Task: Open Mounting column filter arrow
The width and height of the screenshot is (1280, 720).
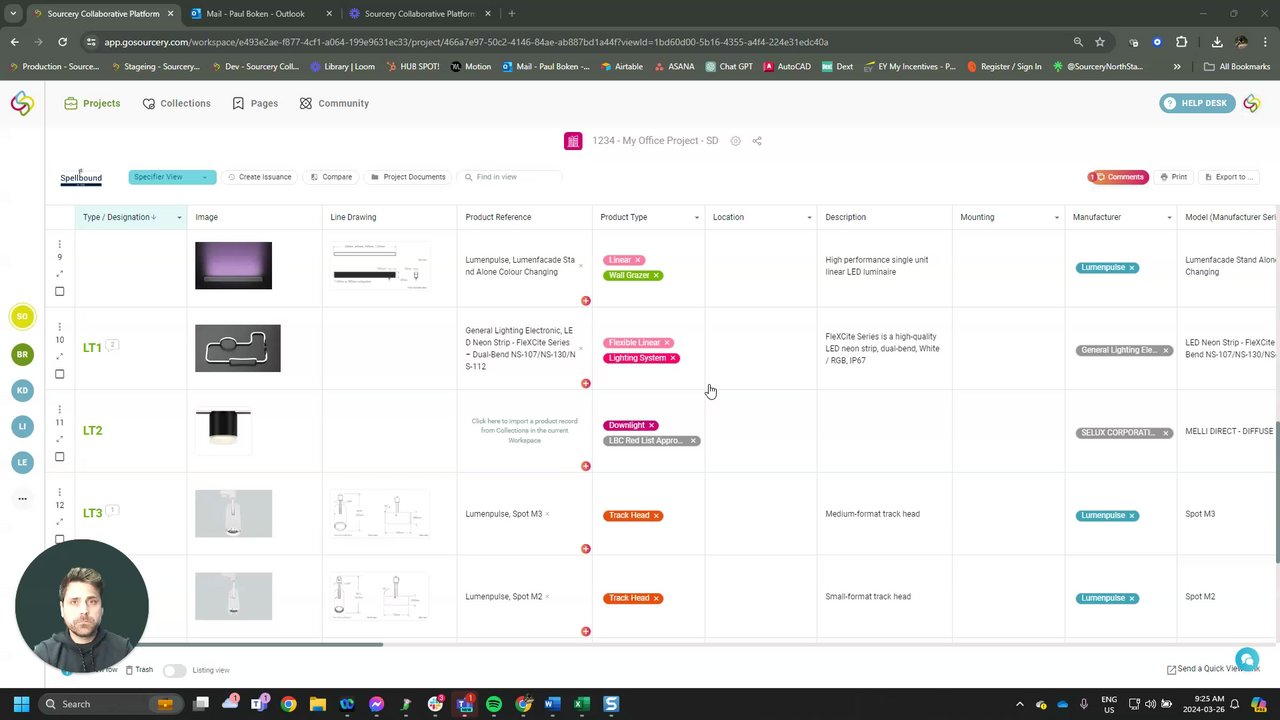Action: coord(1057,217)
